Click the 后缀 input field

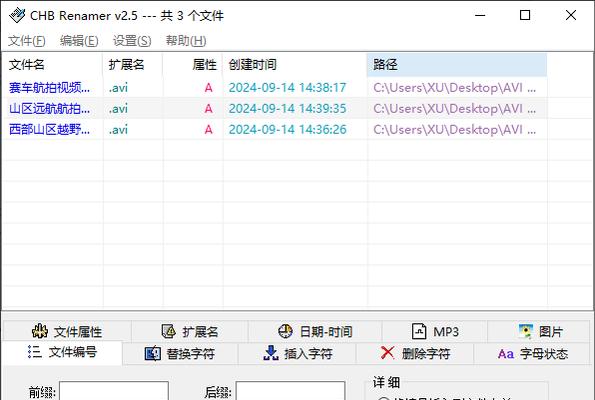click(290, 391)
